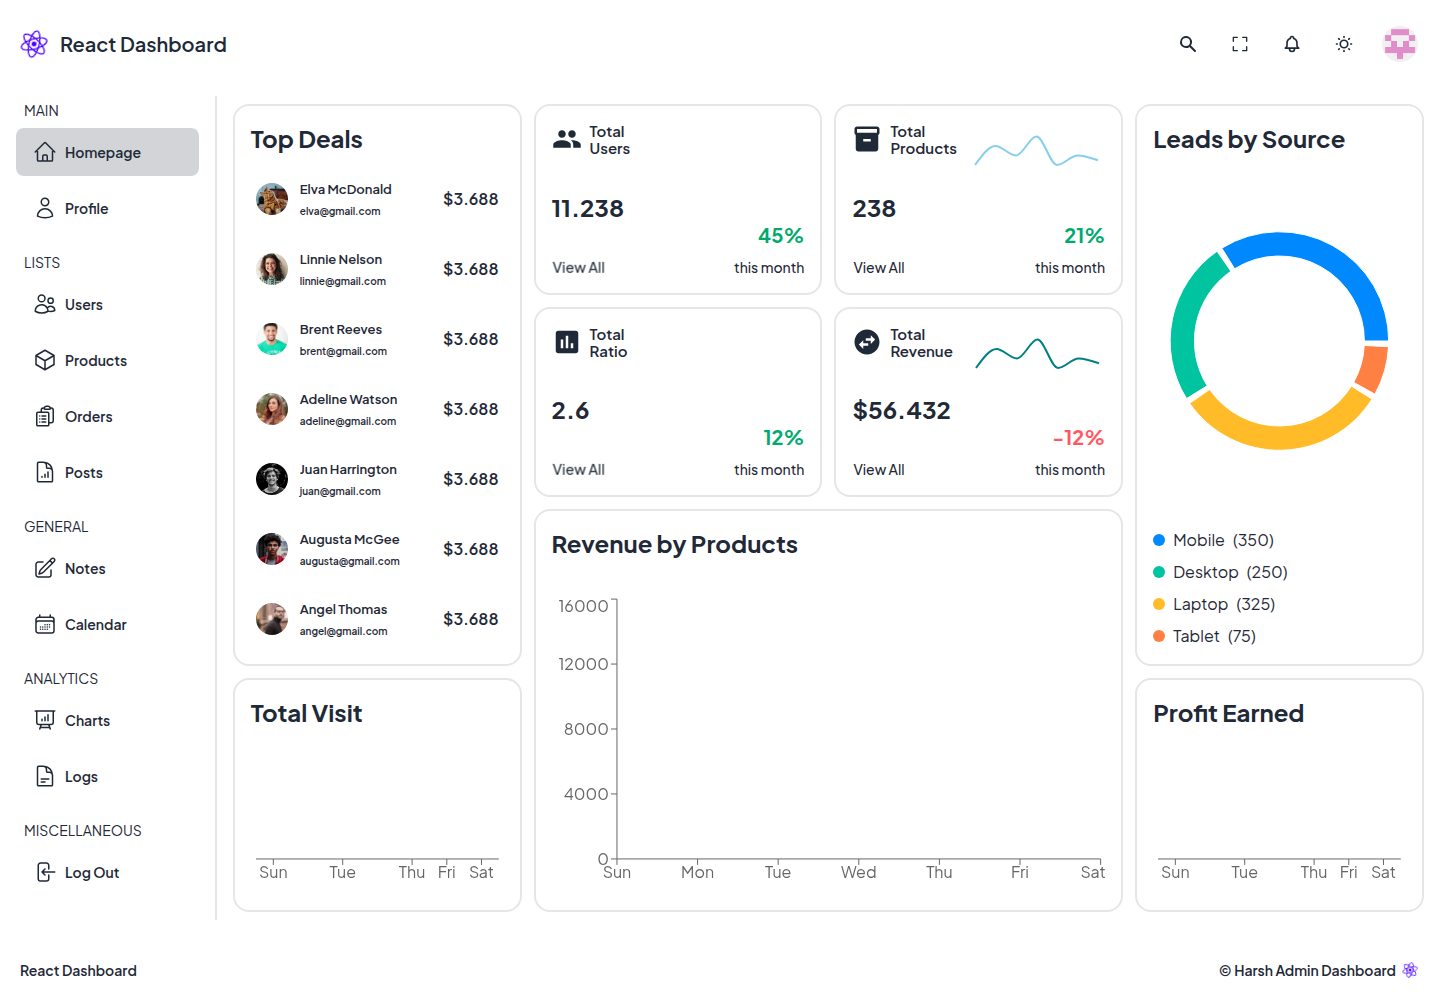Open the user avatar in header

click(1400, 44)
